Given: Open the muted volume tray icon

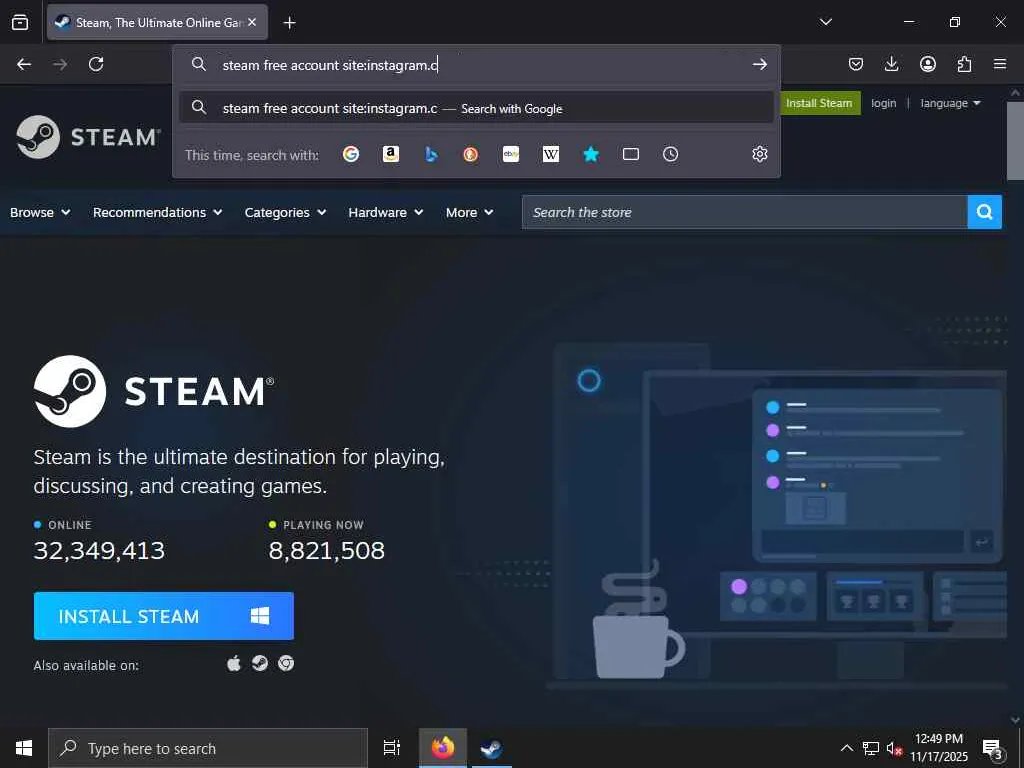Looking at the screenshot, I should 895,748.
